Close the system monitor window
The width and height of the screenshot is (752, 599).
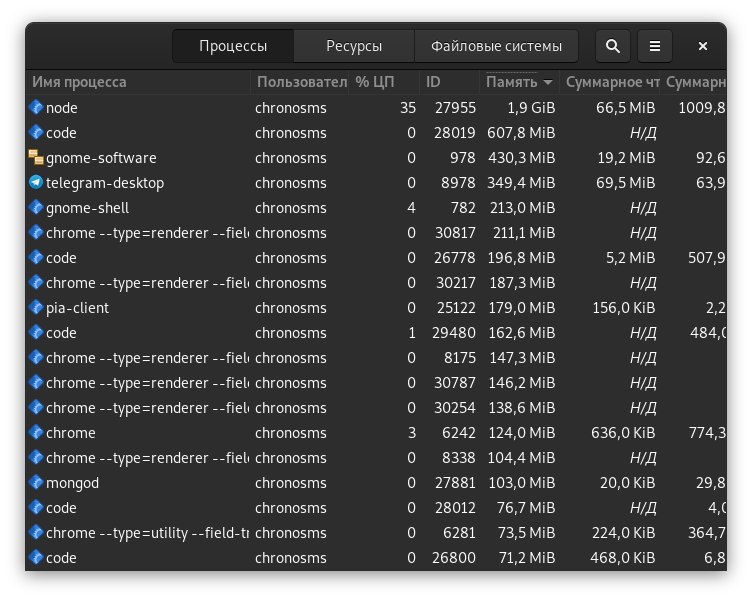coord(703,46)
